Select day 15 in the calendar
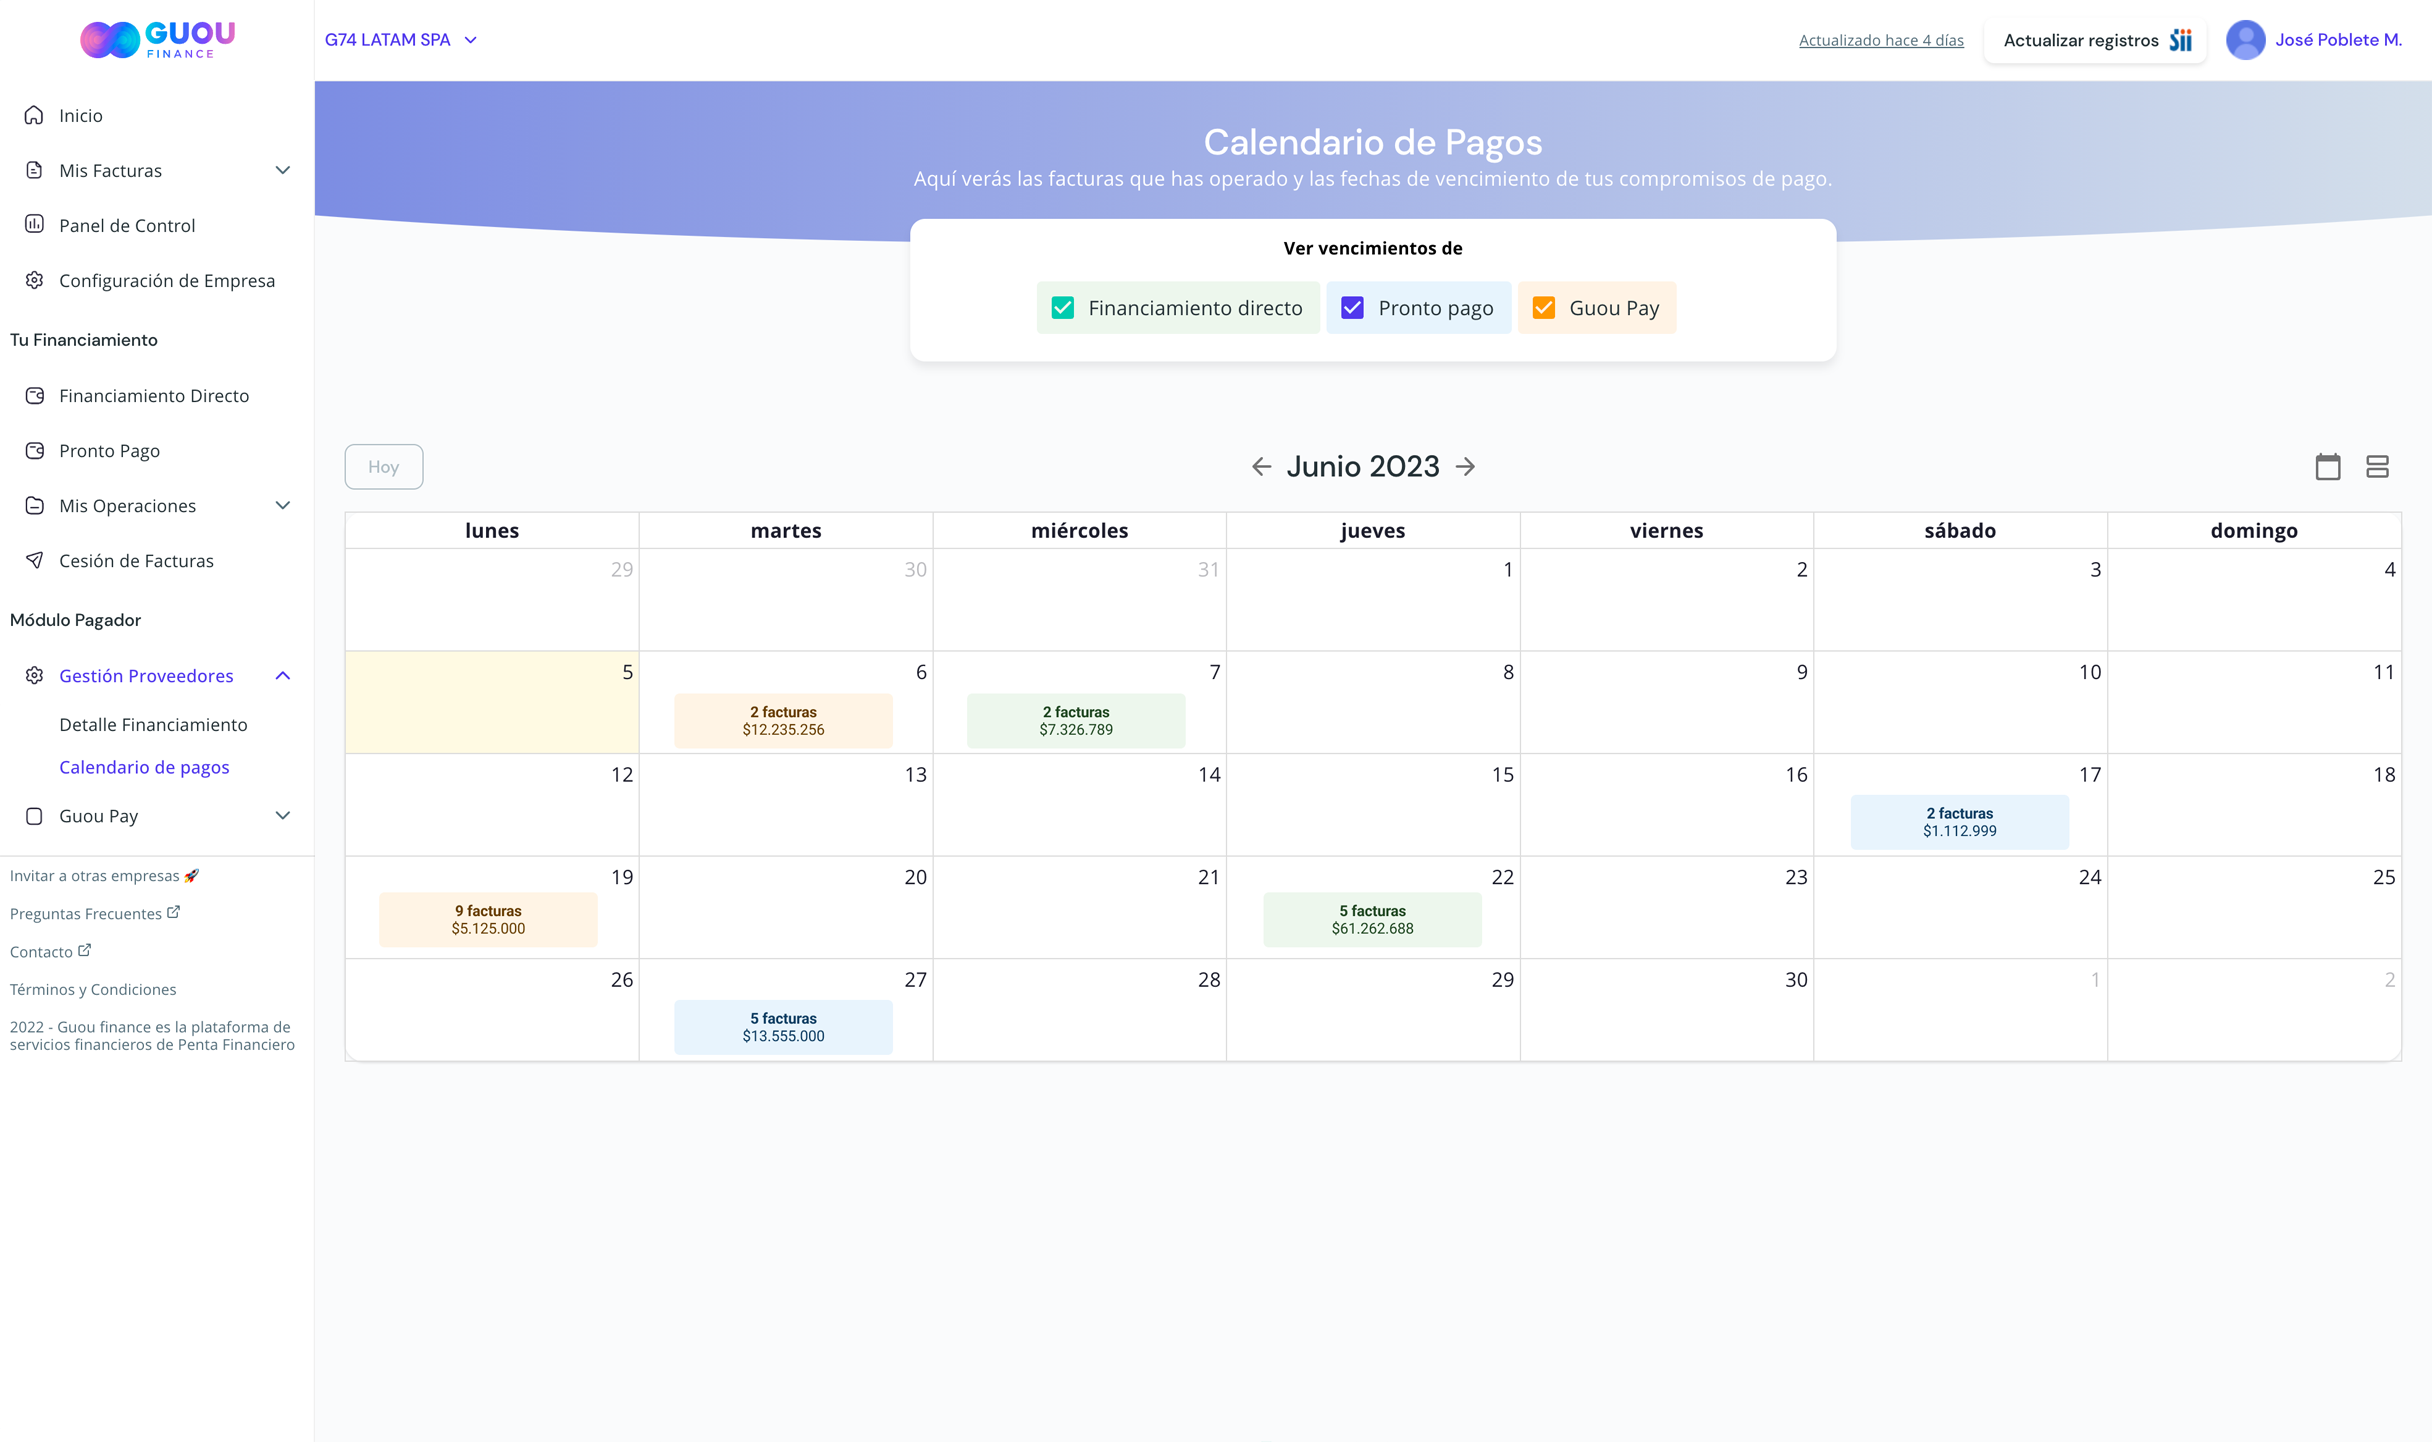This screenshot has height=1442, width=2432. [x=1373, y=805]
